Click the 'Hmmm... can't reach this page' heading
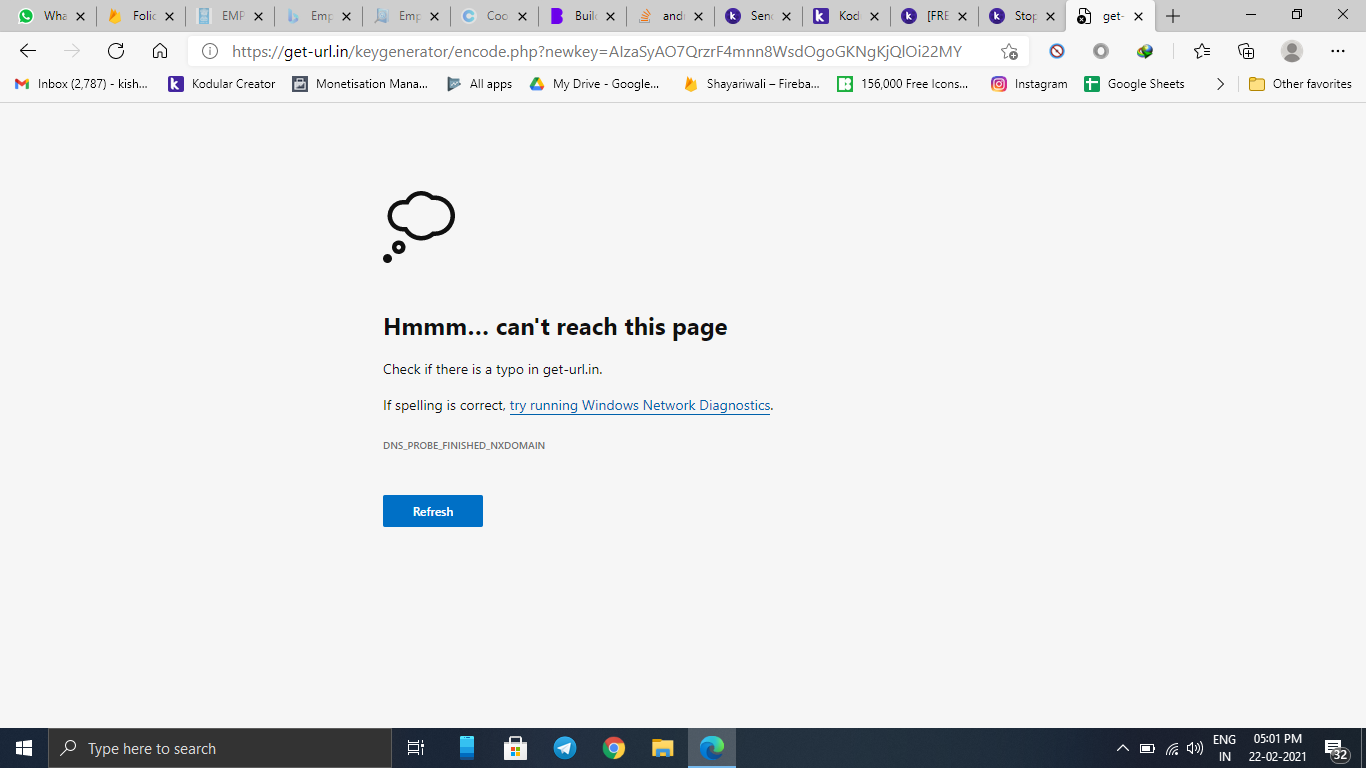The height and width of the screenshot is (768, 1366). [x=555, y=327]
